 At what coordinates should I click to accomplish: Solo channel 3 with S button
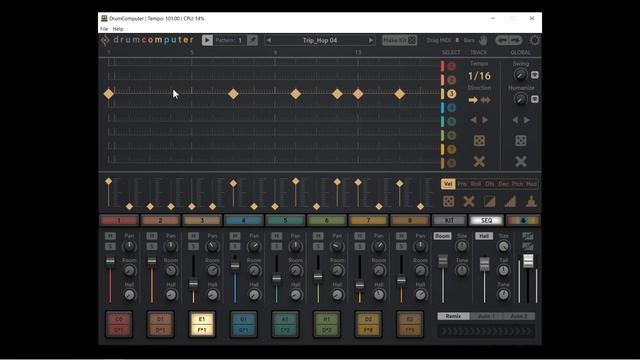click(x=193, y=246)
